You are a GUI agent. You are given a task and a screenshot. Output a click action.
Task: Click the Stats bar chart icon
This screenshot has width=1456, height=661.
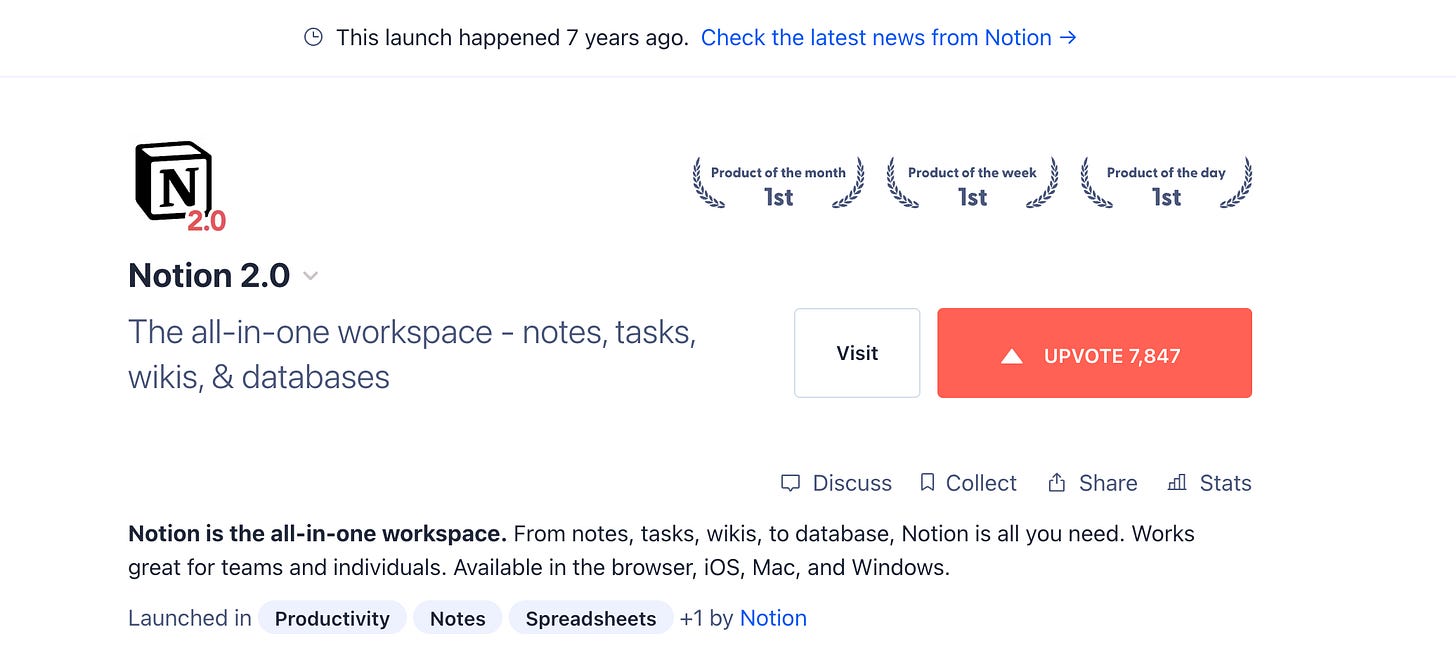1177,483
